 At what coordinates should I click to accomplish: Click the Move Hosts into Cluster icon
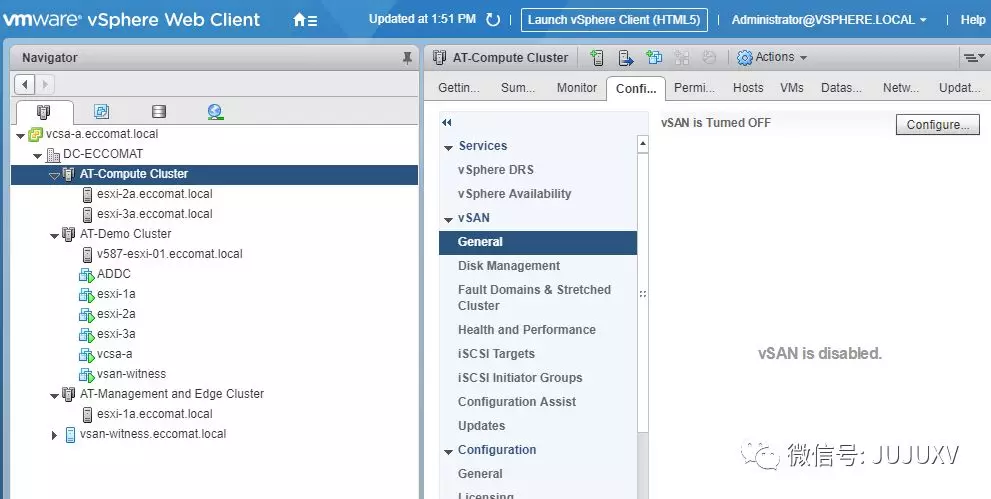pyautogui.click(x=626, y=58)
